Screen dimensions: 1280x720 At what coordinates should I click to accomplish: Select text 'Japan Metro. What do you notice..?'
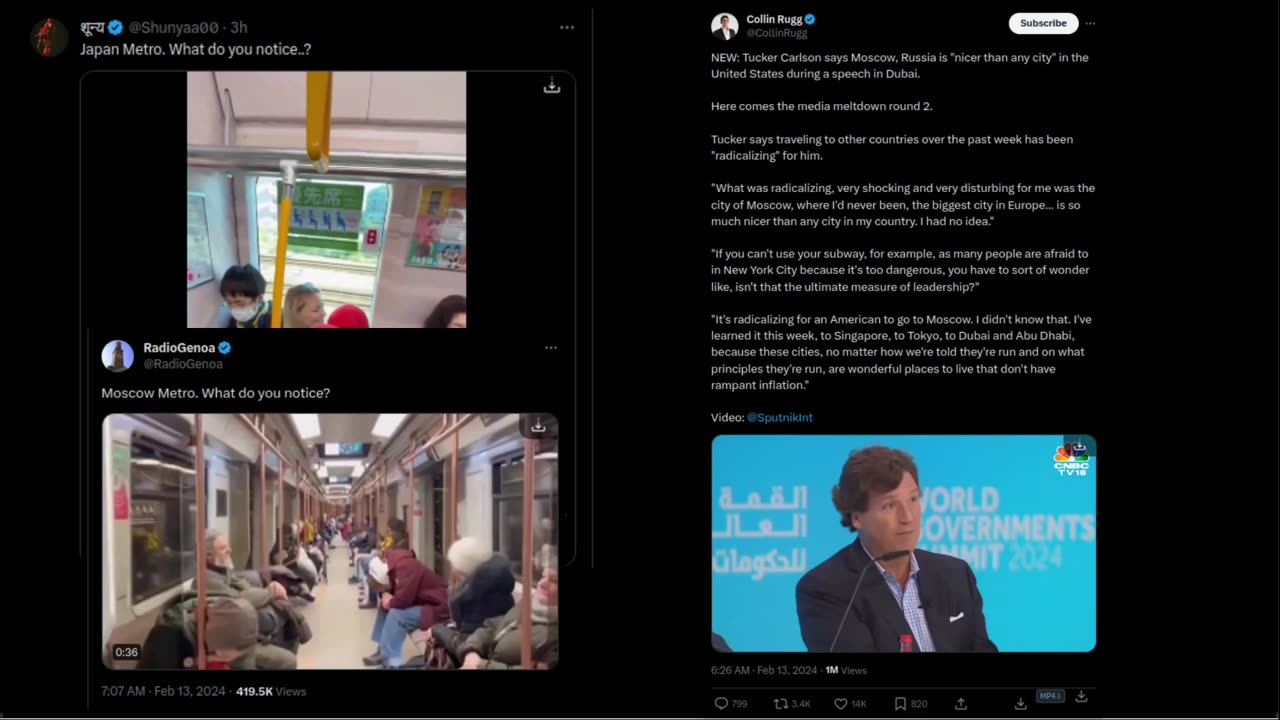[195, 49]
